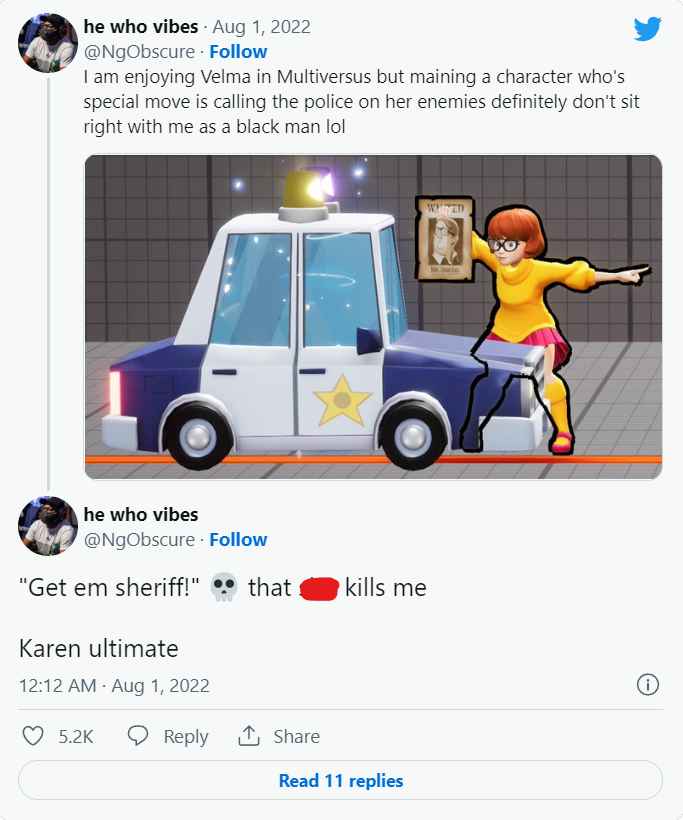
Task: Follow @NgObscure from the second tweet
Action: point(238,540)
